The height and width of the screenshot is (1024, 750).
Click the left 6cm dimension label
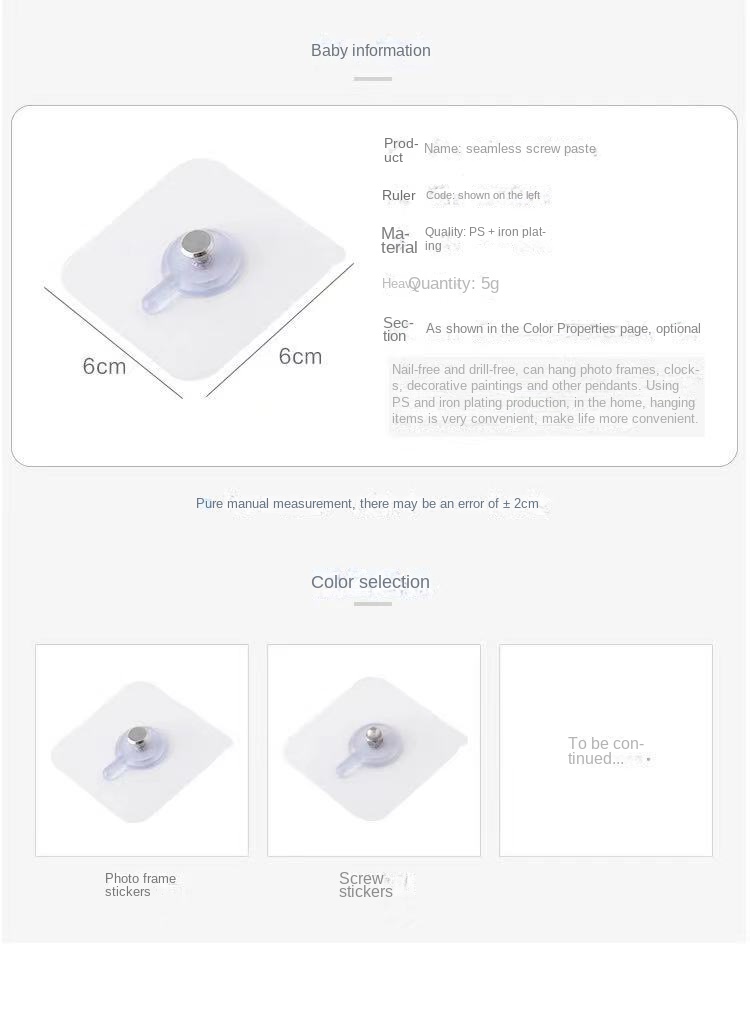tap(105, 366)
